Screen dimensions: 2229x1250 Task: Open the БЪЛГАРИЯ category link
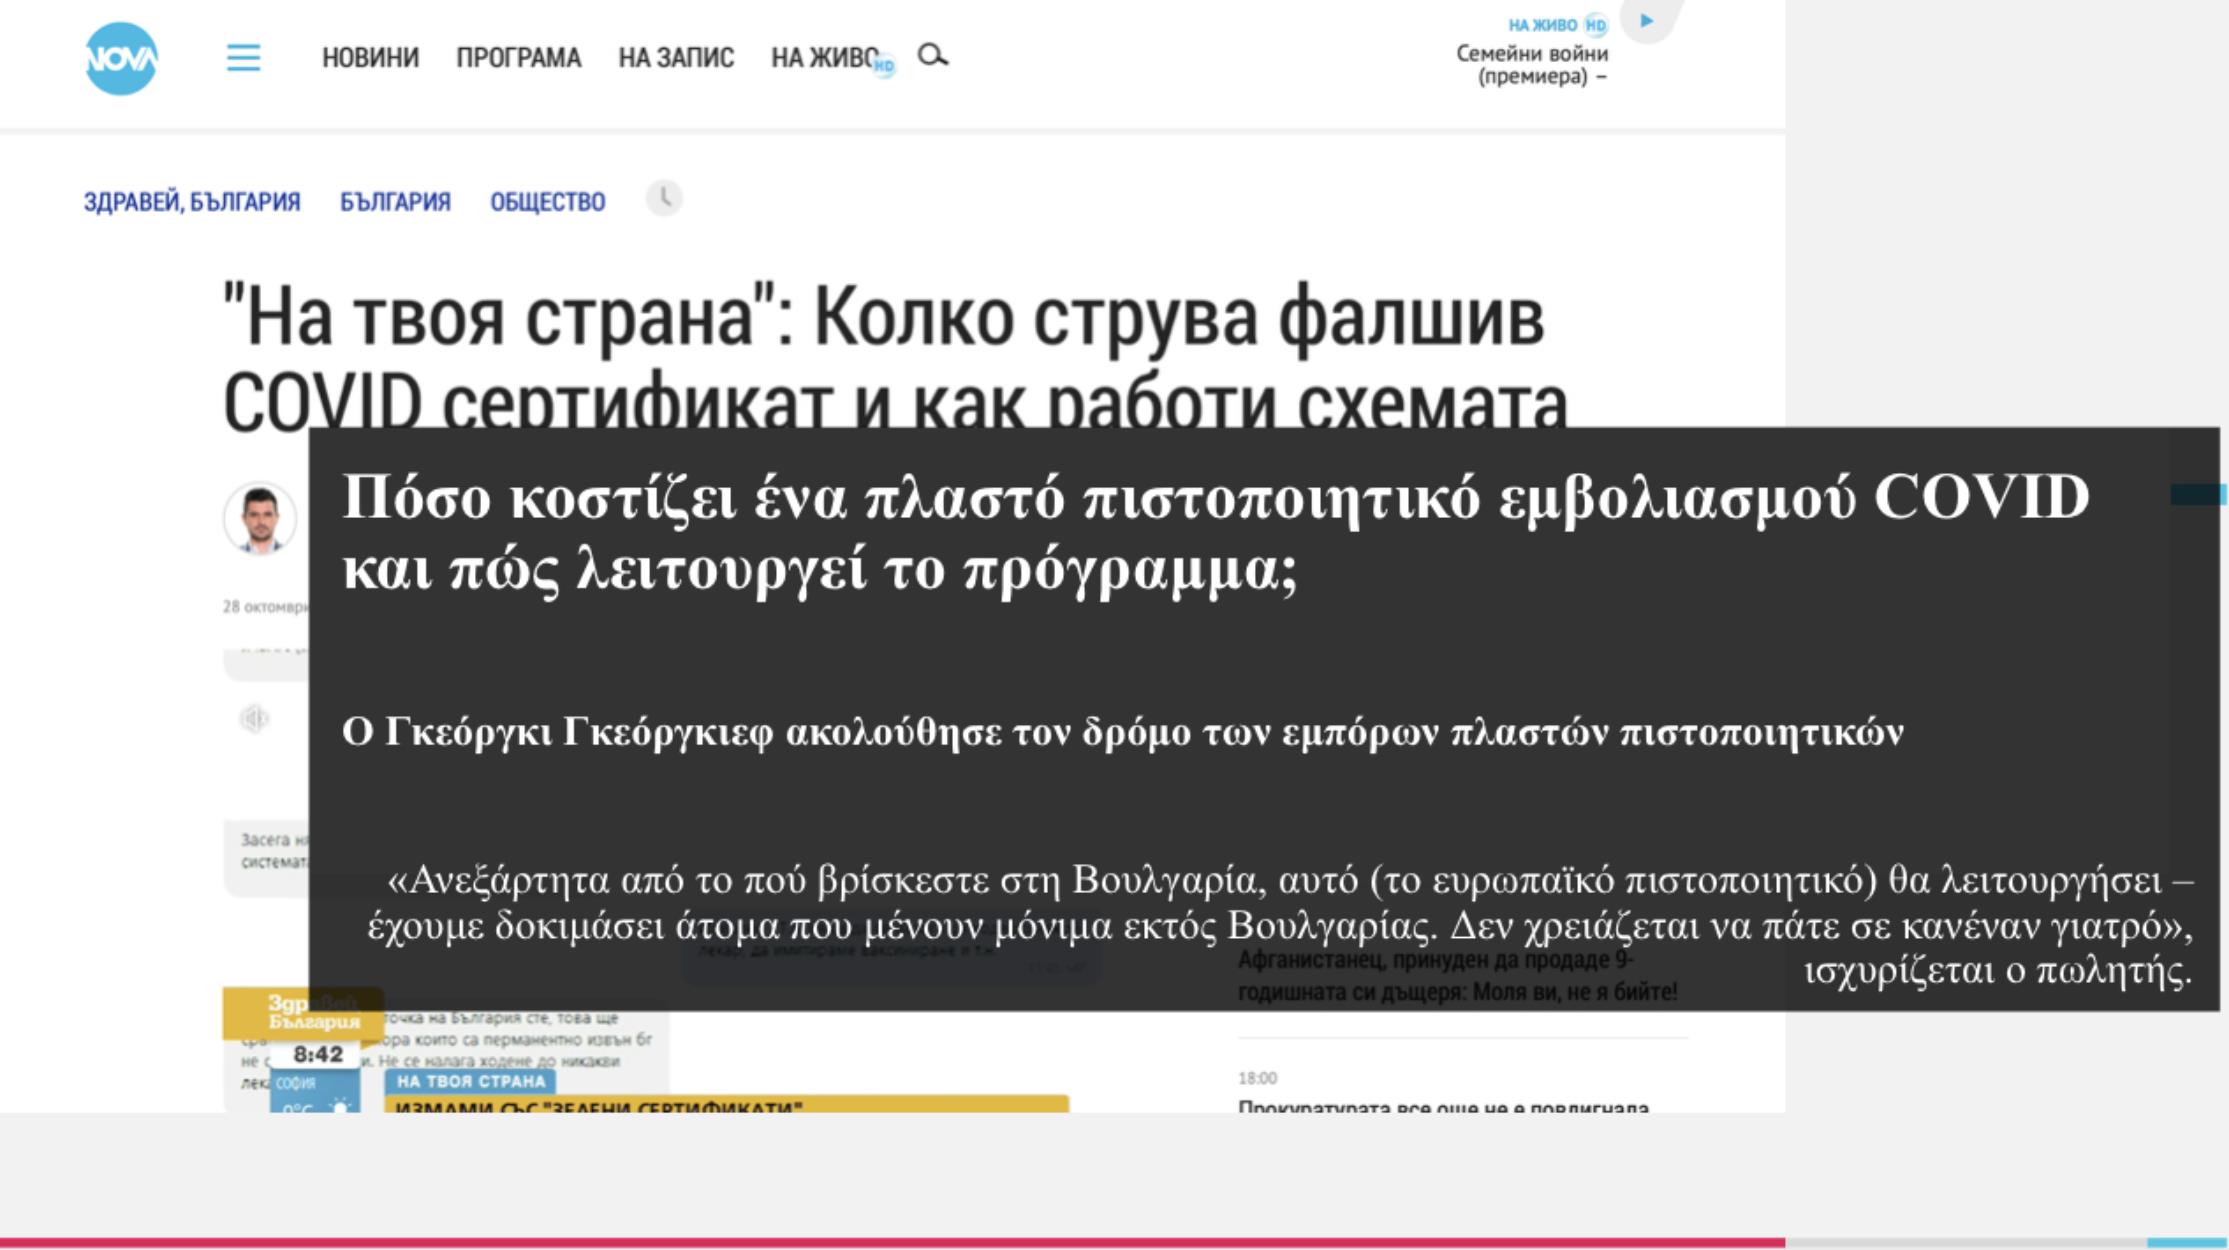click(395, 200)
